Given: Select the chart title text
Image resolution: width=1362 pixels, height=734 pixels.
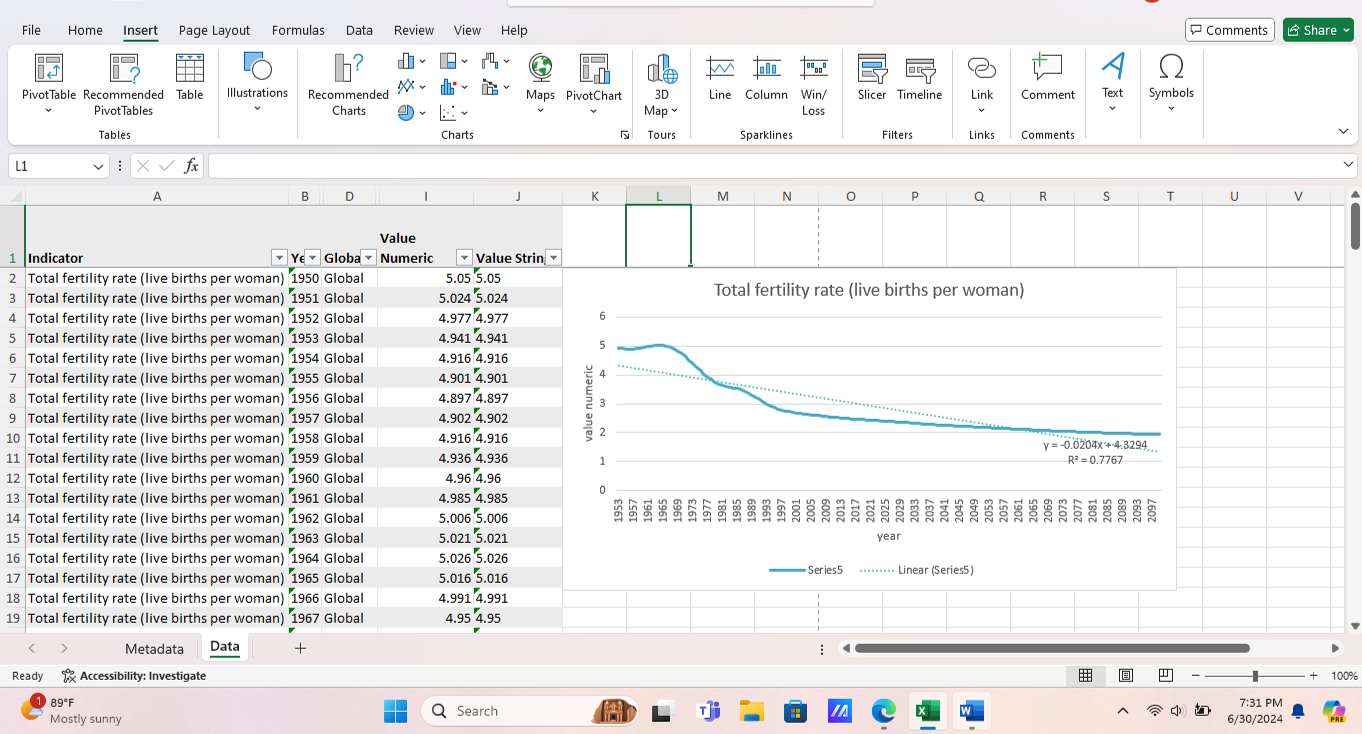Looking at the screenshot, I should (868, 290).
